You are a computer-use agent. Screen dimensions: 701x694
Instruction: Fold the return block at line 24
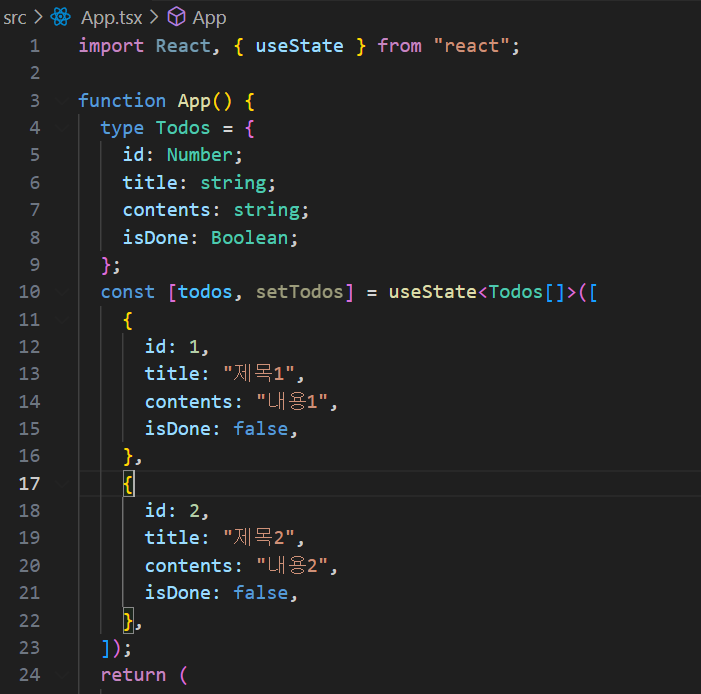tap(62, 674)
